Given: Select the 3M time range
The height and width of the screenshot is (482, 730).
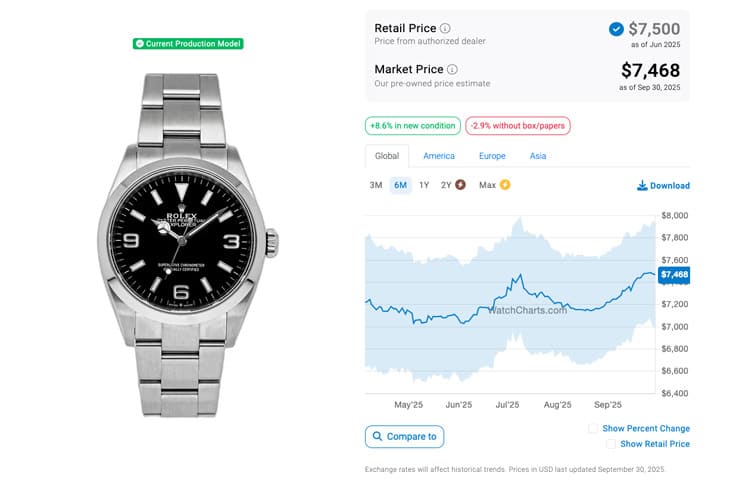Looking at the screenshot, I should tap(376, 185).
